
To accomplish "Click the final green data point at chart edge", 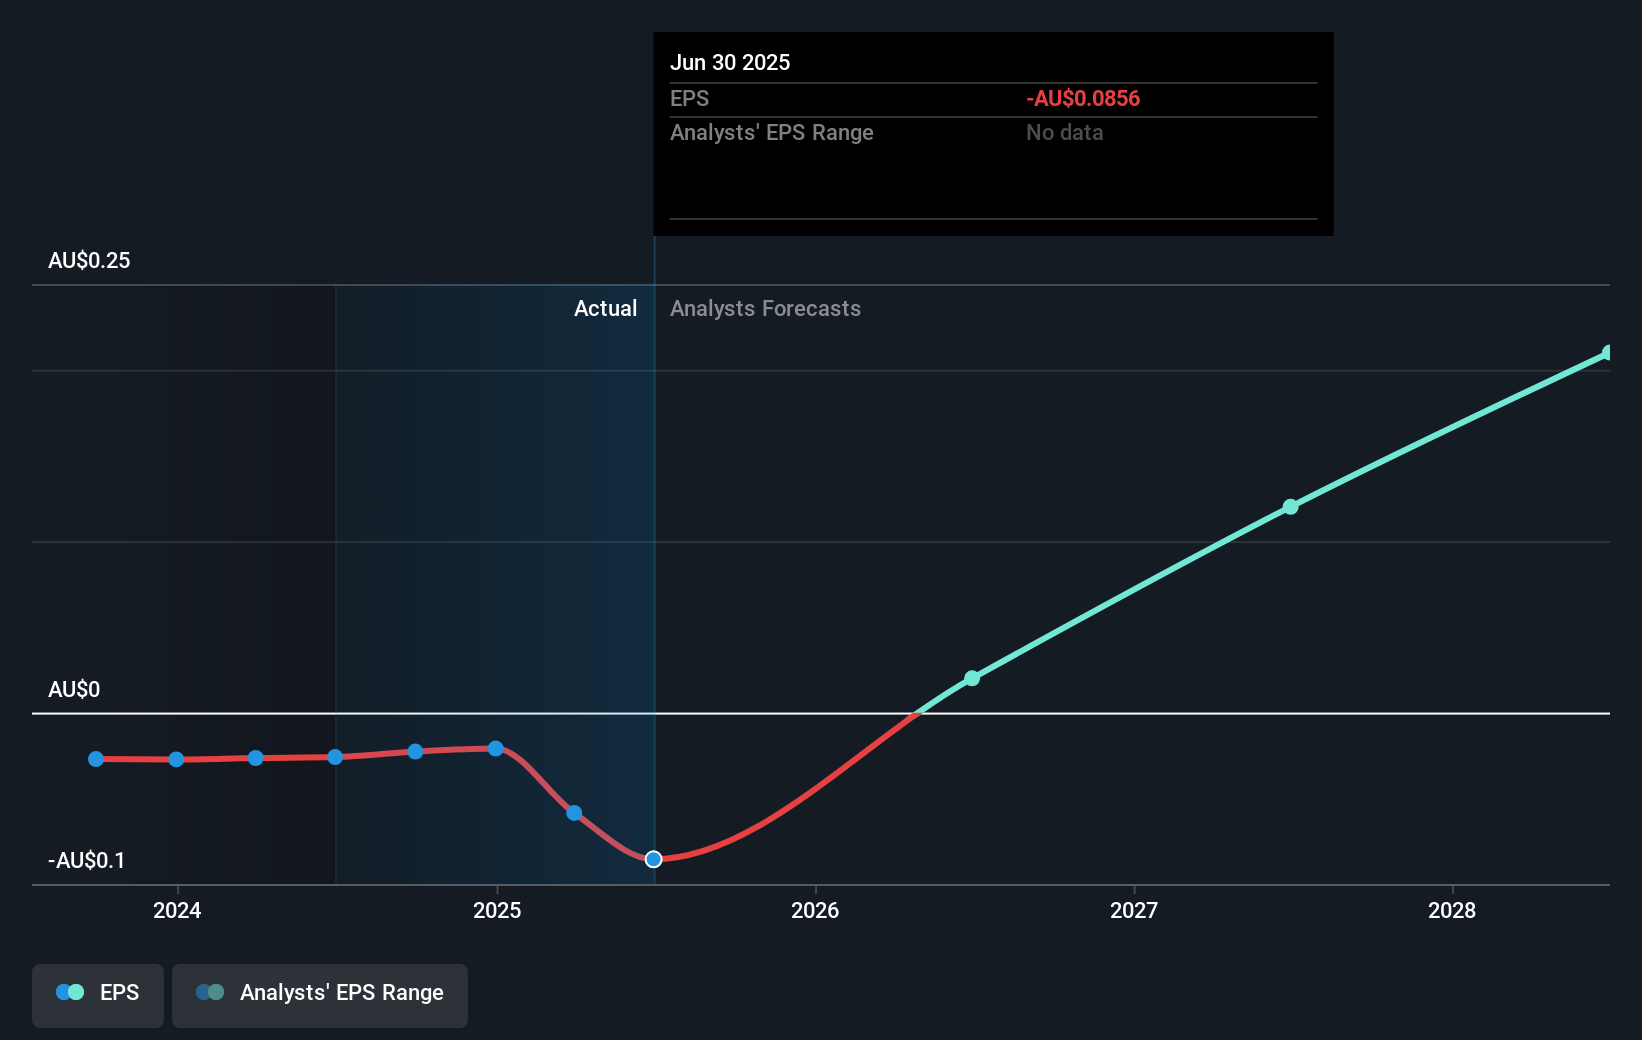I will 1607,352.
